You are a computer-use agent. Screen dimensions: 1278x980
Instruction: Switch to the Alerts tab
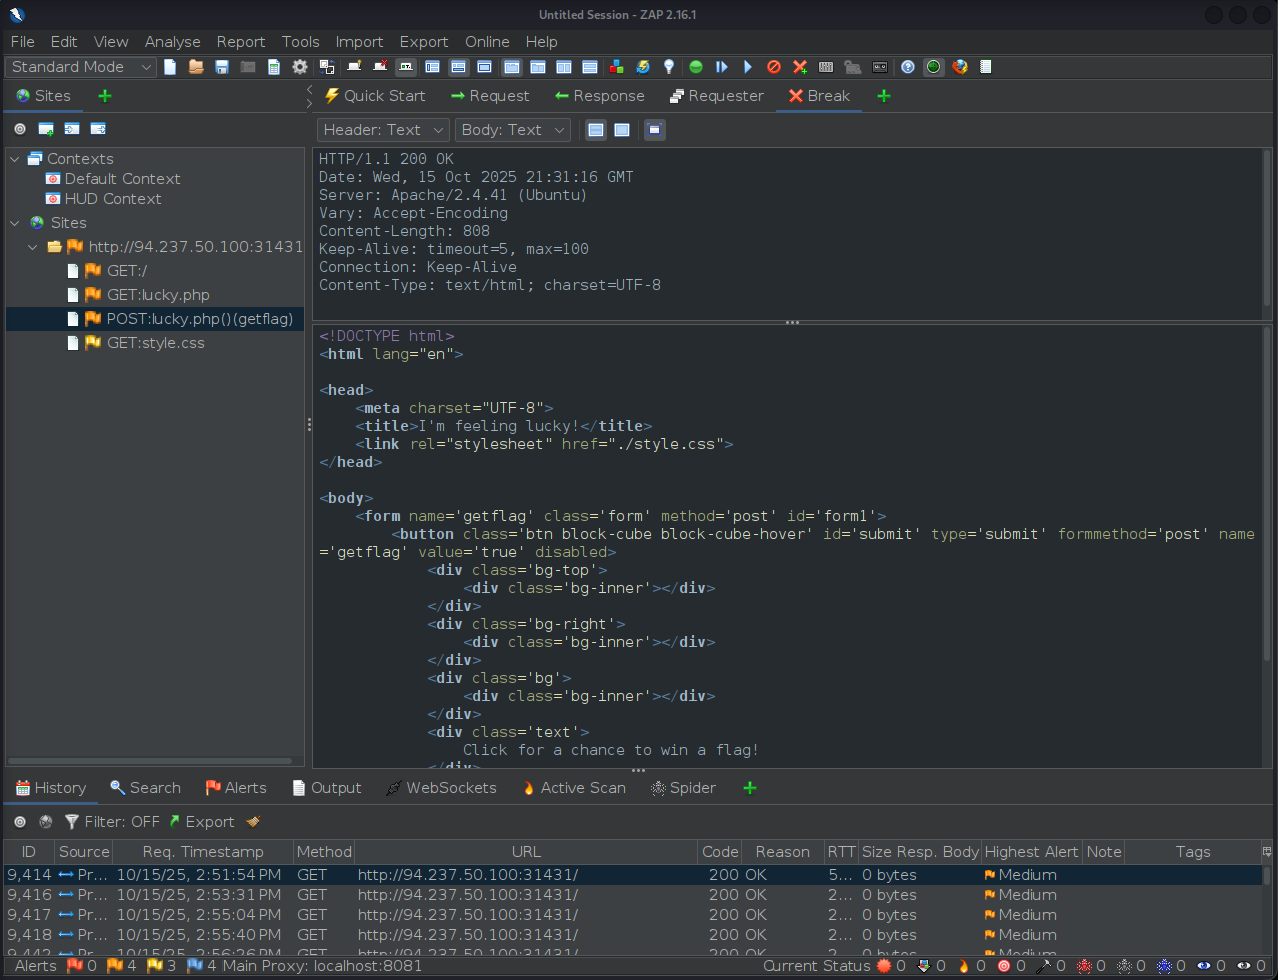(236, 788)
